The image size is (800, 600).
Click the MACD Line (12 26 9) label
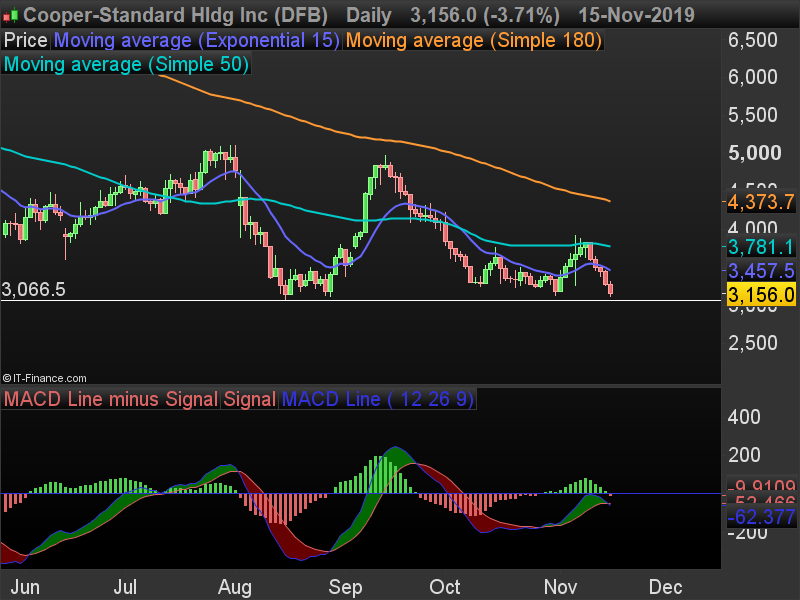(x=378, y=399)
